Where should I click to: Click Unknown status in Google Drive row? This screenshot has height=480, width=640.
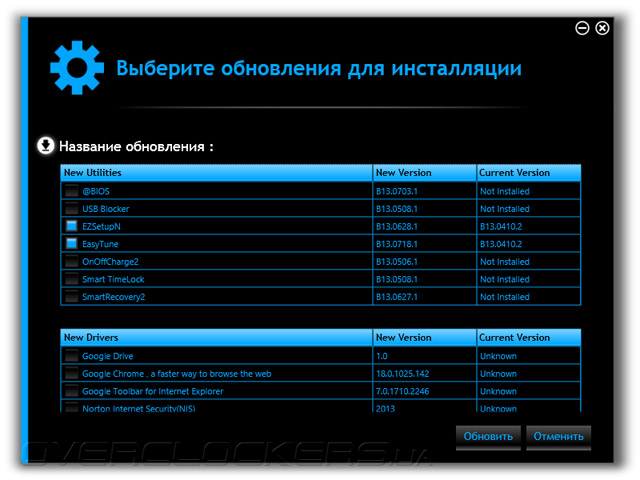pyautogui.click(x=498, y=356)
